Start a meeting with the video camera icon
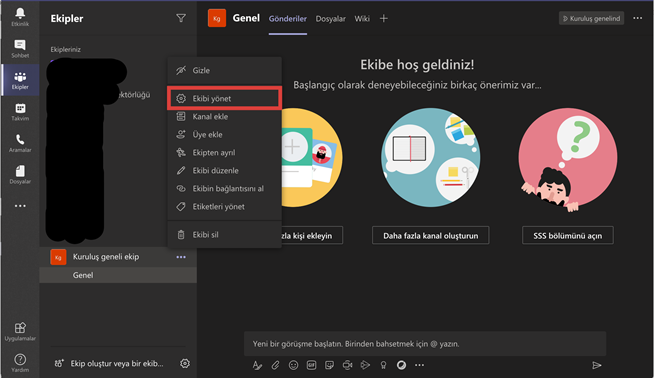The image size is (654, 378). (347, 365)
